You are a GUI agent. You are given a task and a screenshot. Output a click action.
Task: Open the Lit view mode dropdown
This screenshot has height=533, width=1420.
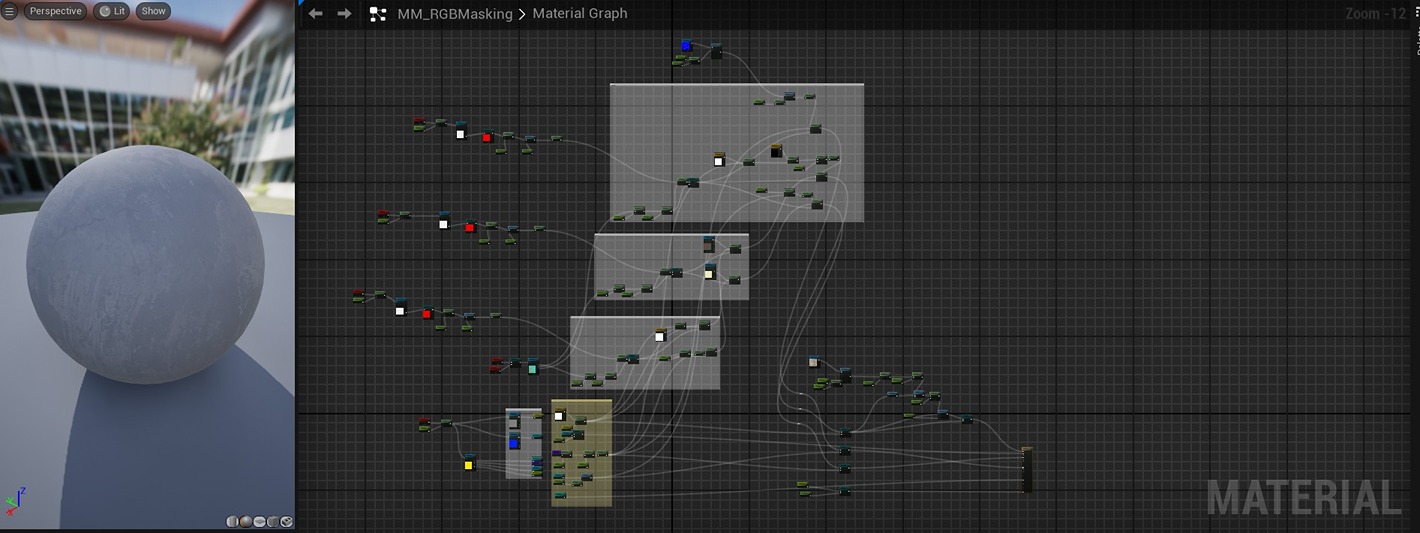[112, 11]
